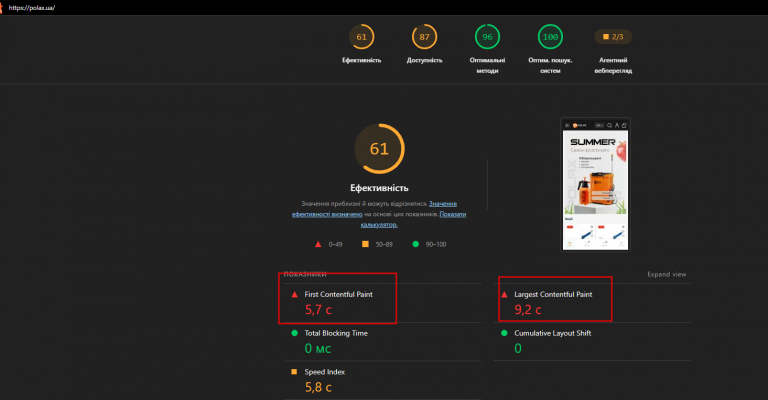This screenshot has height=400, width=768.
Task: Click the green circle 90–100 legend icon
Action: tap(415, 244)
